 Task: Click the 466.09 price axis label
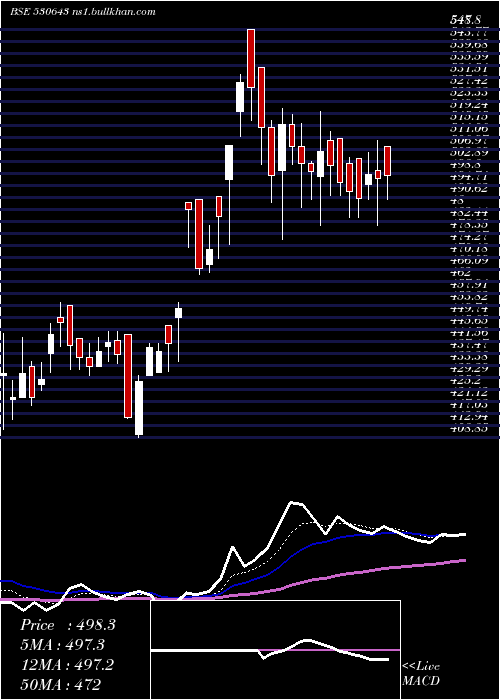(x=468, y=259)
